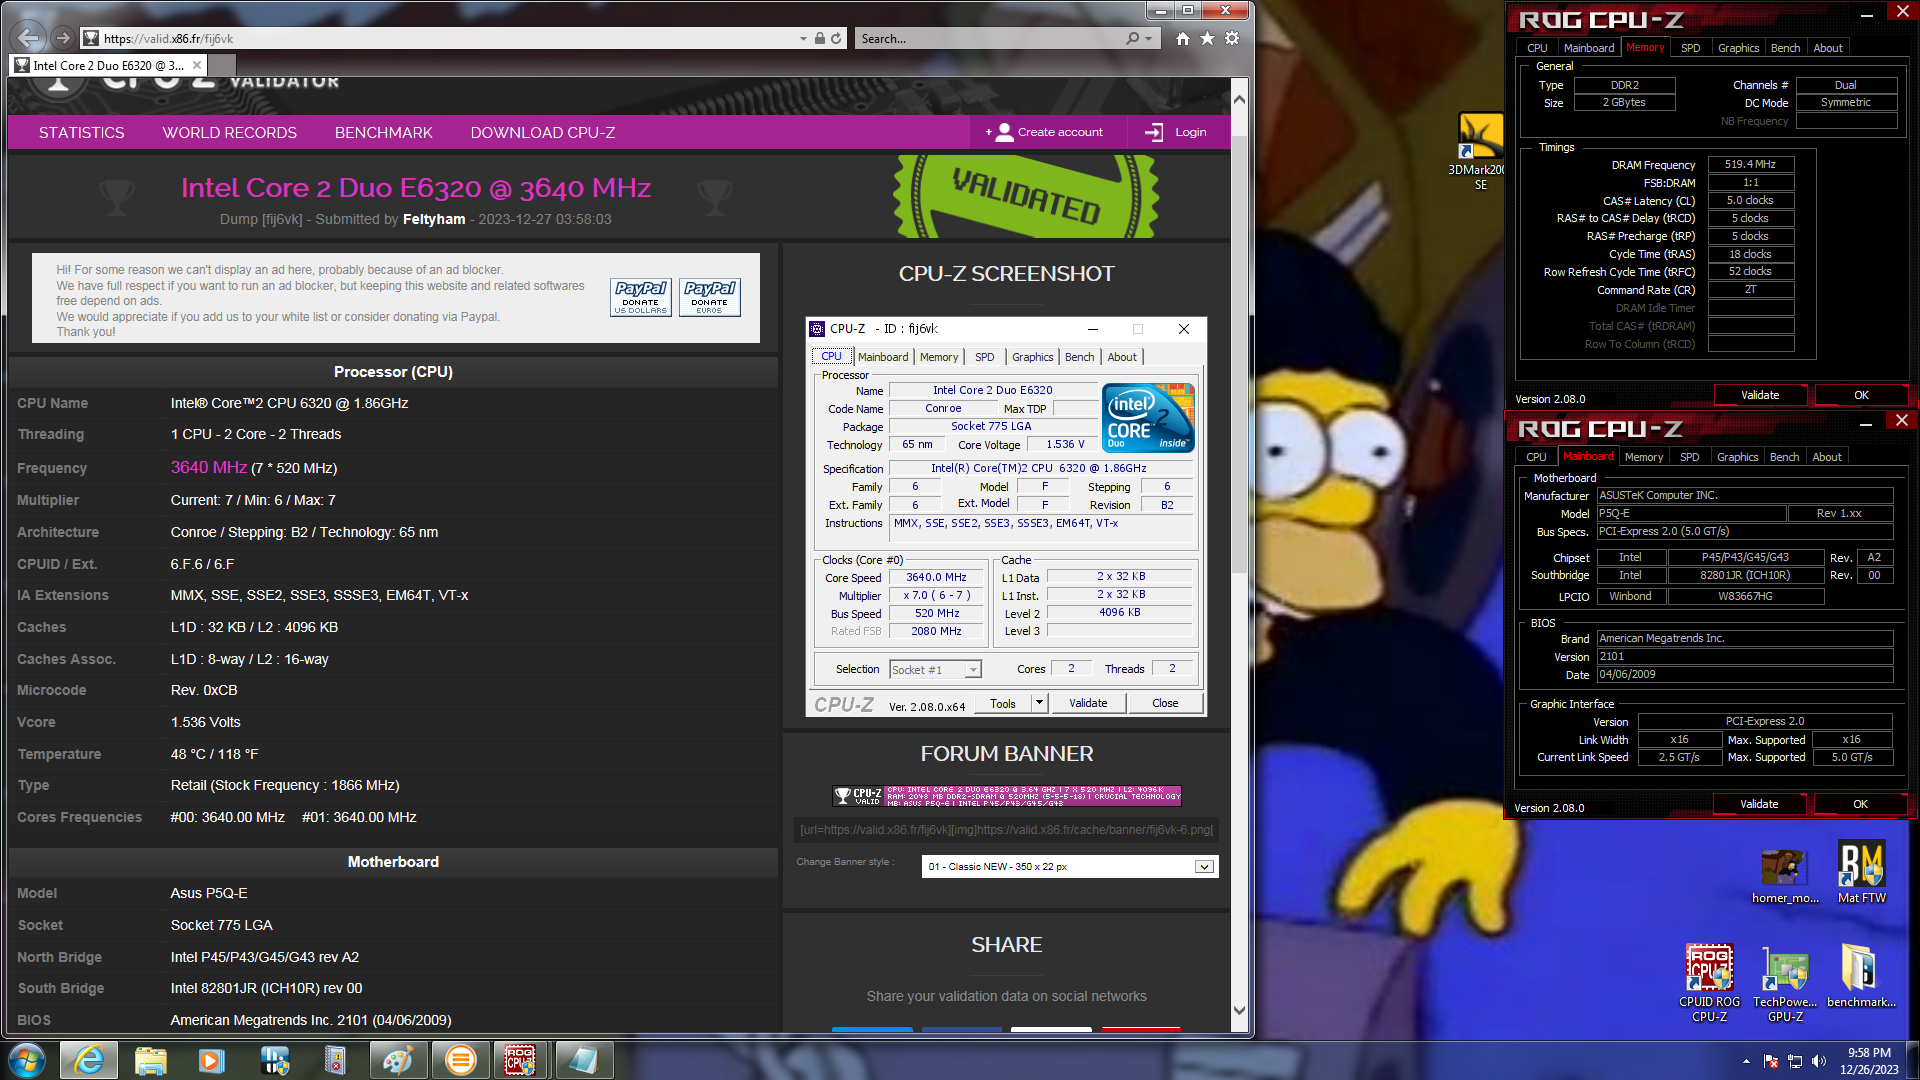
Task: Switch to ROG CPU-Z on the taskbar
Action: (520, 1060)
